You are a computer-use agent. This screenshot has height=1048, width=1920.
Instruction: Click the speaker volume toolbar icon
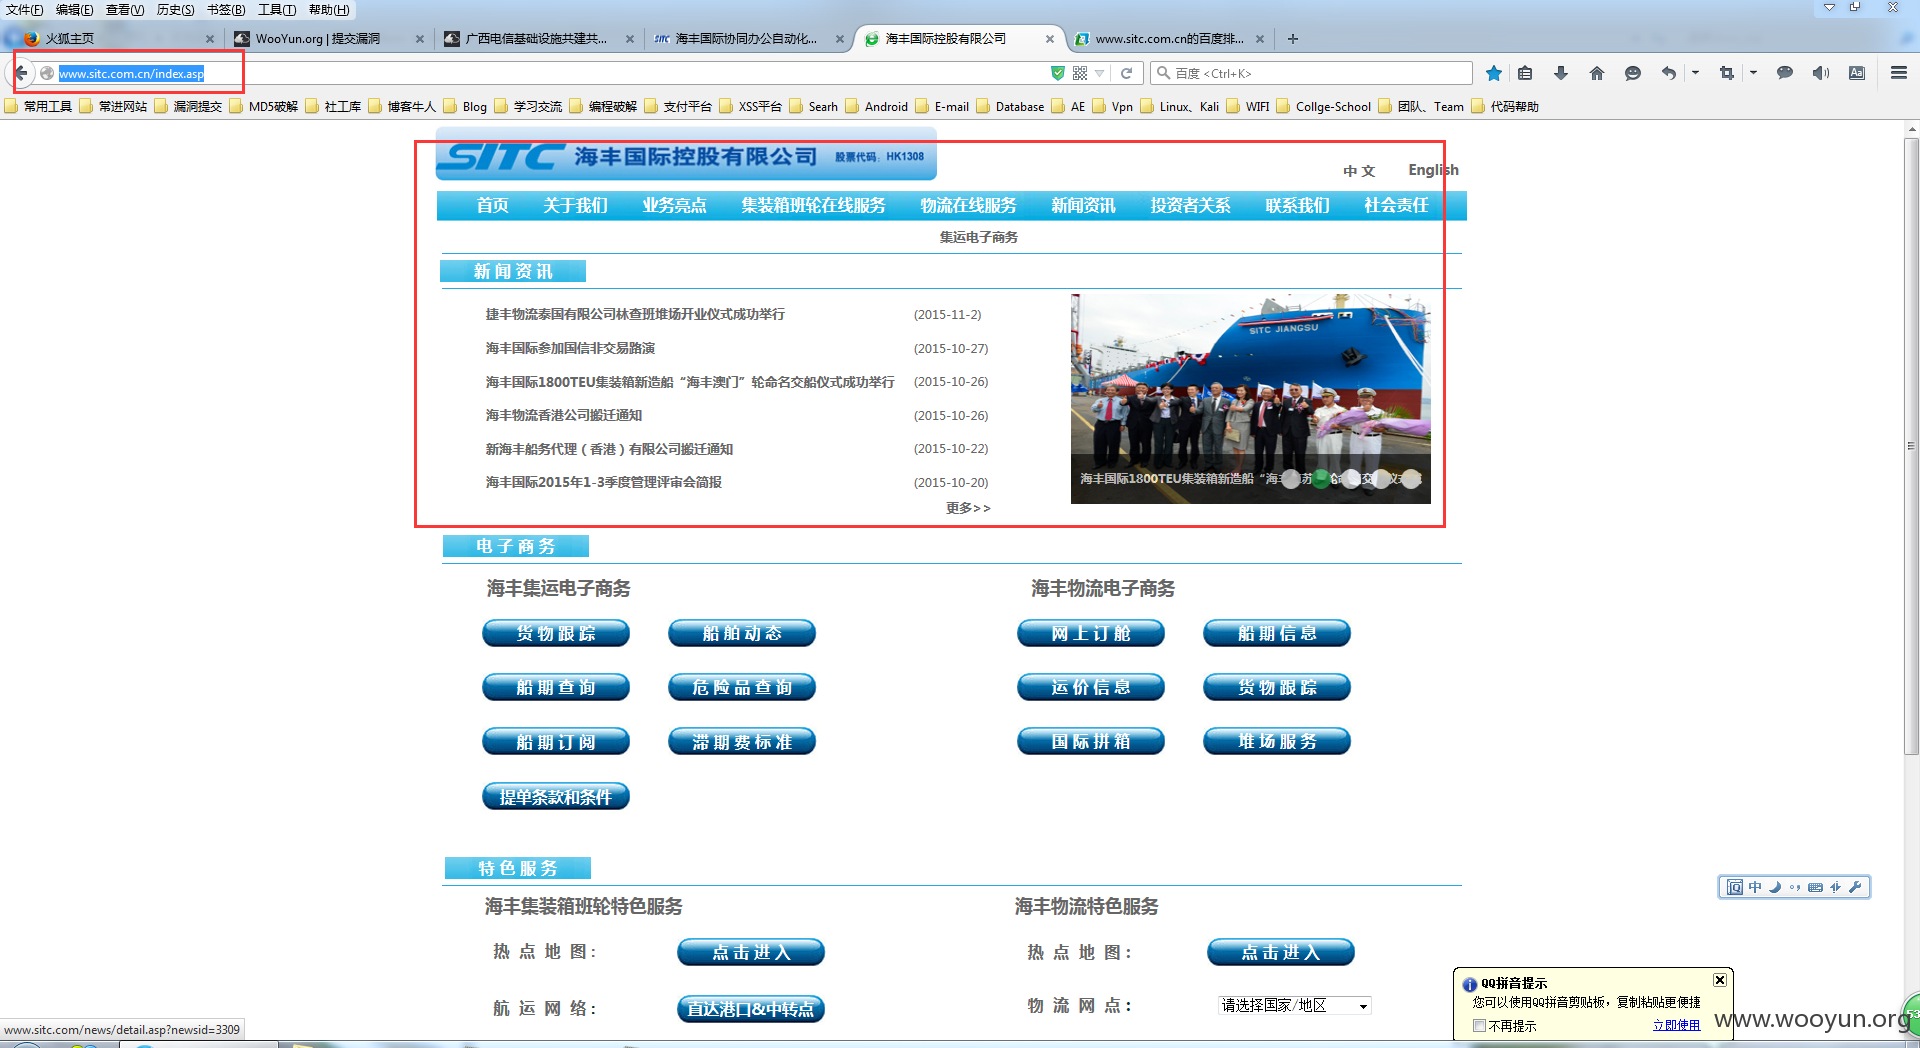click(x=1821, y=73)
